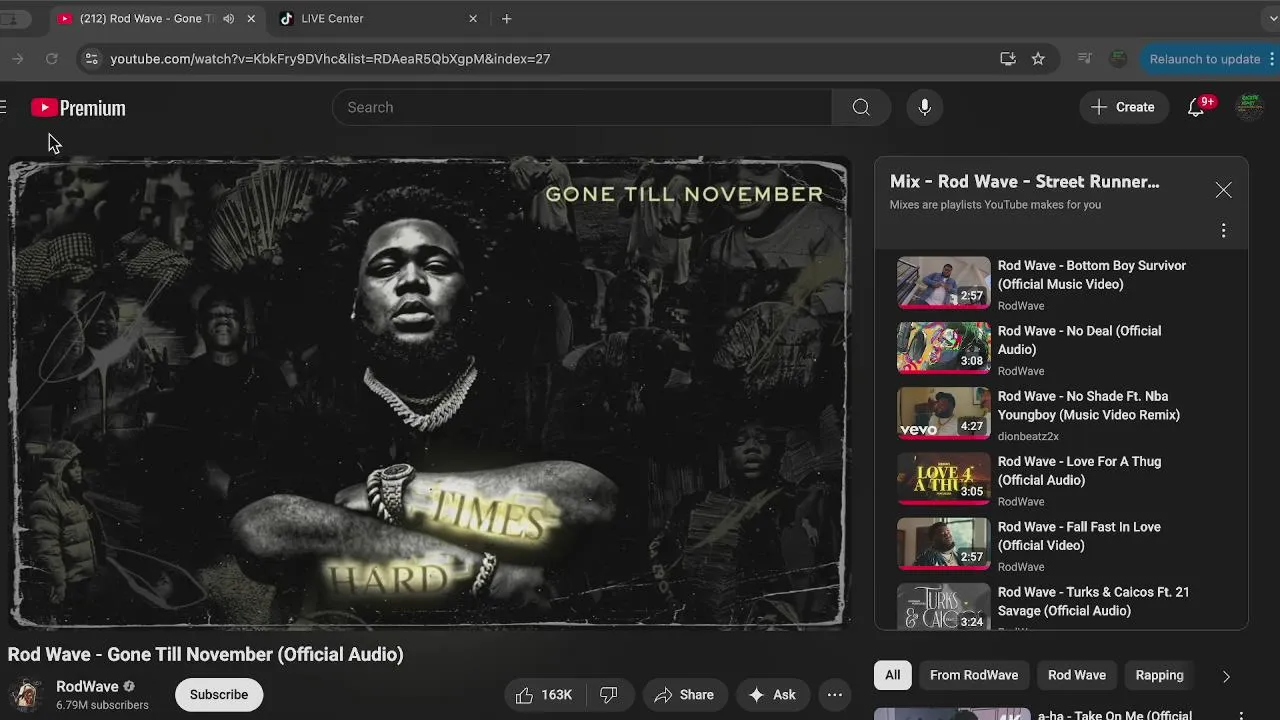Select the Rod Wave filter chip
This screenshot has width=1280, height=720.
pos(1077,675)
